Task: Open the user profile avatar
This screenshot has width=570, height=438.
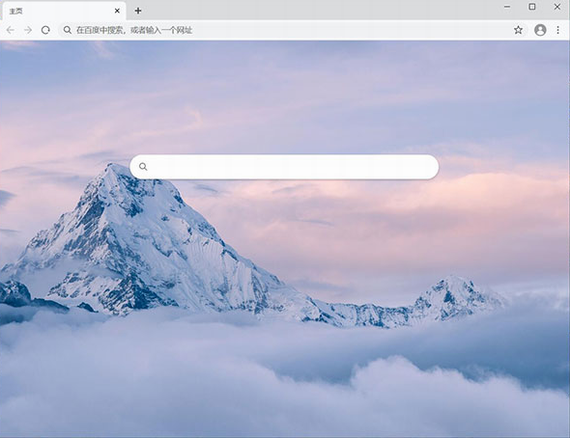Action: 540,30
